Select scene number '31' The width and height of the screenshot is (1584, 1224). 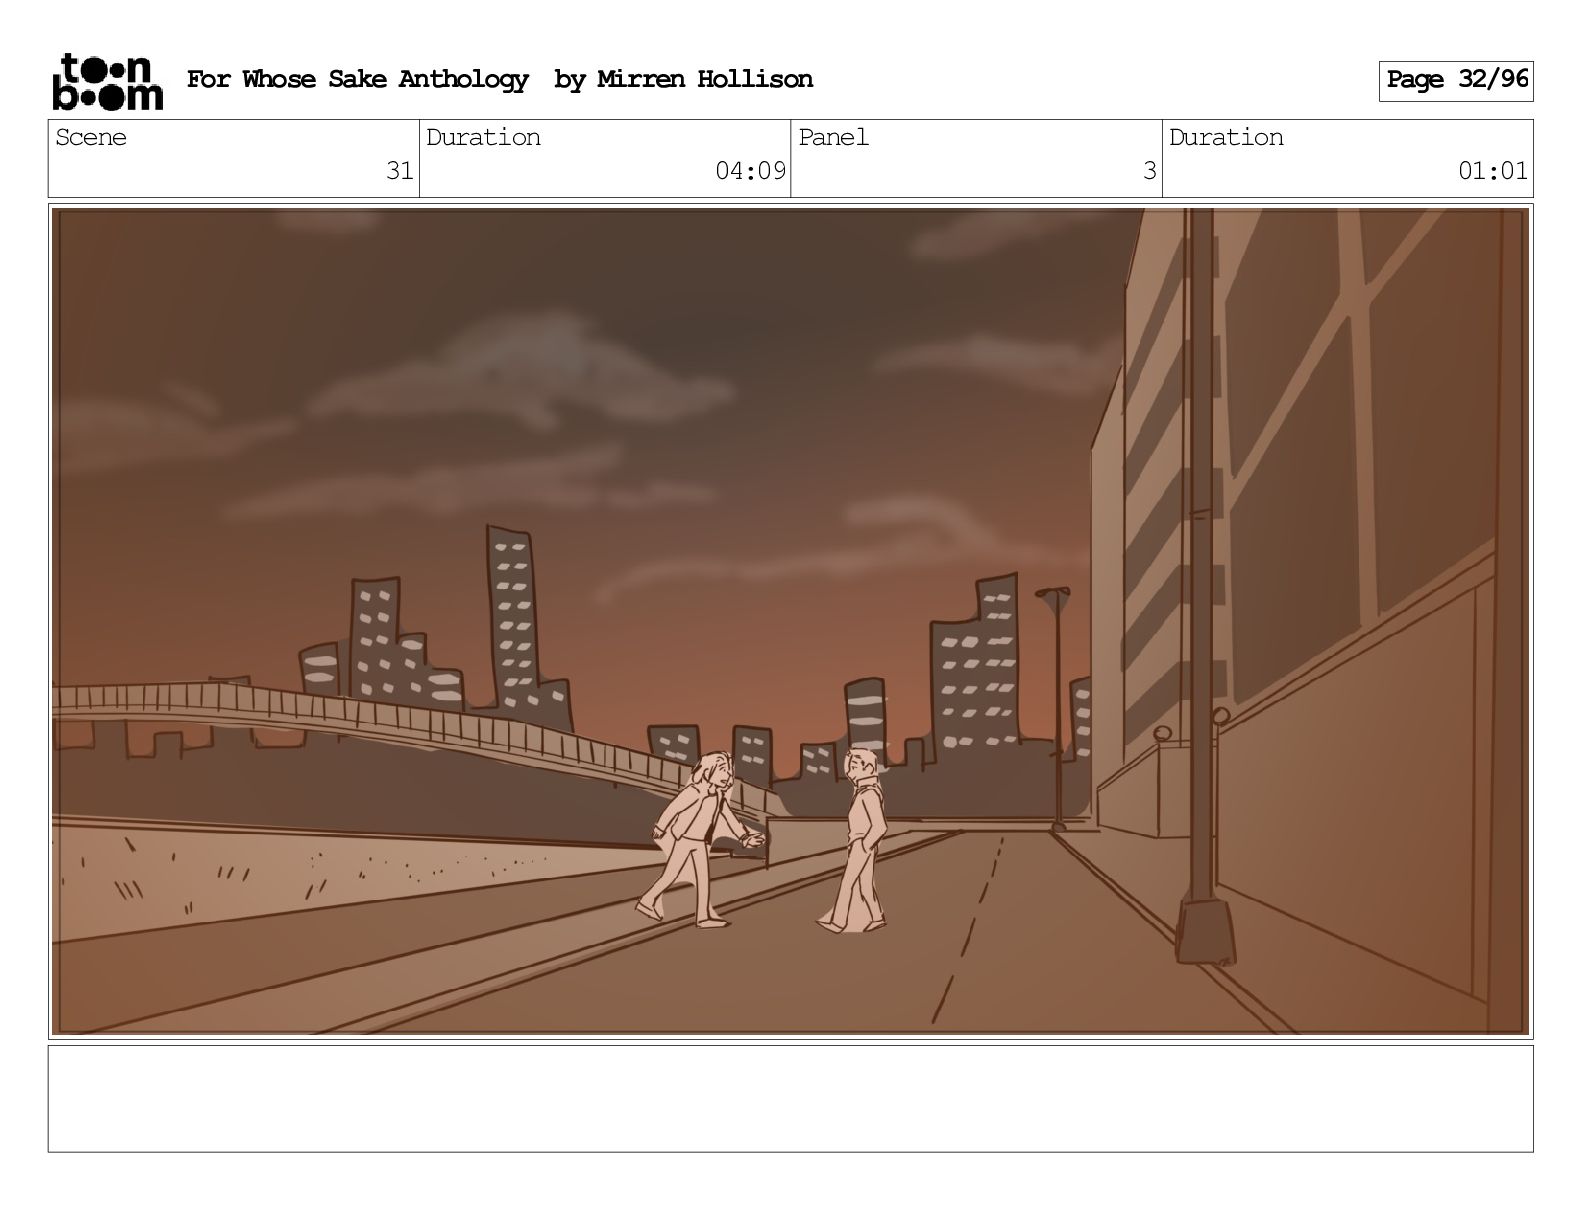tap(399, 171)
